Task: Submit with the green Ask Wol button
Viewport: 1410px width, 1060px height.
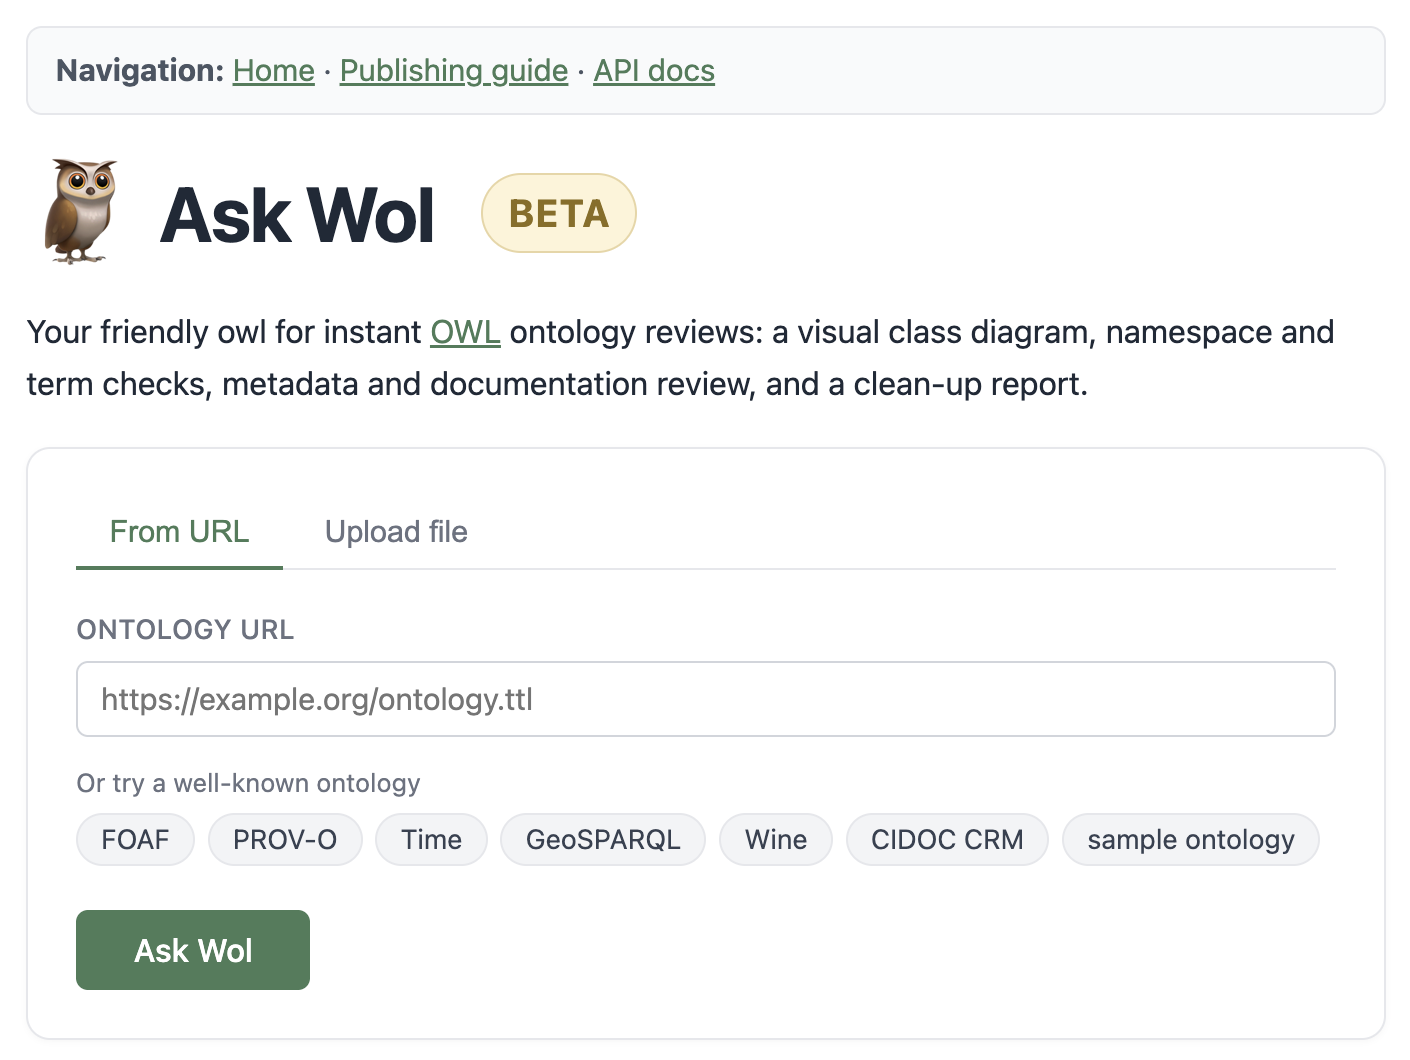Action: (193, 950)
